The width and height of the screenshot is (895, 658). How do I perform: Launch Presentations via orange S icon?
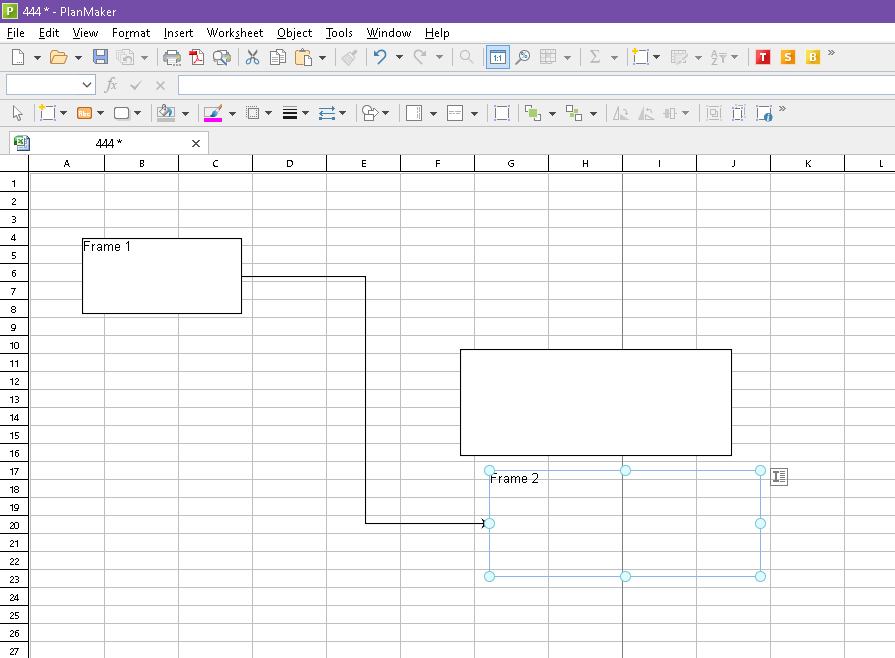788,57
